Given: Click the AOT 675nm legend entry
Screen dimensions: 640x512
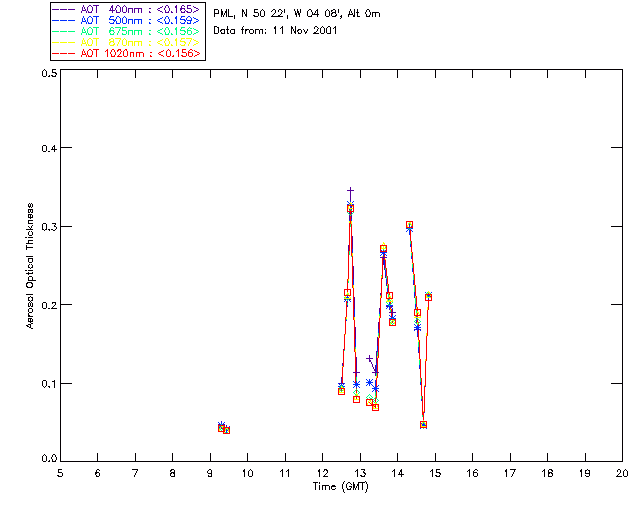Looking at the screenshot, I should (x=127, y=31).
